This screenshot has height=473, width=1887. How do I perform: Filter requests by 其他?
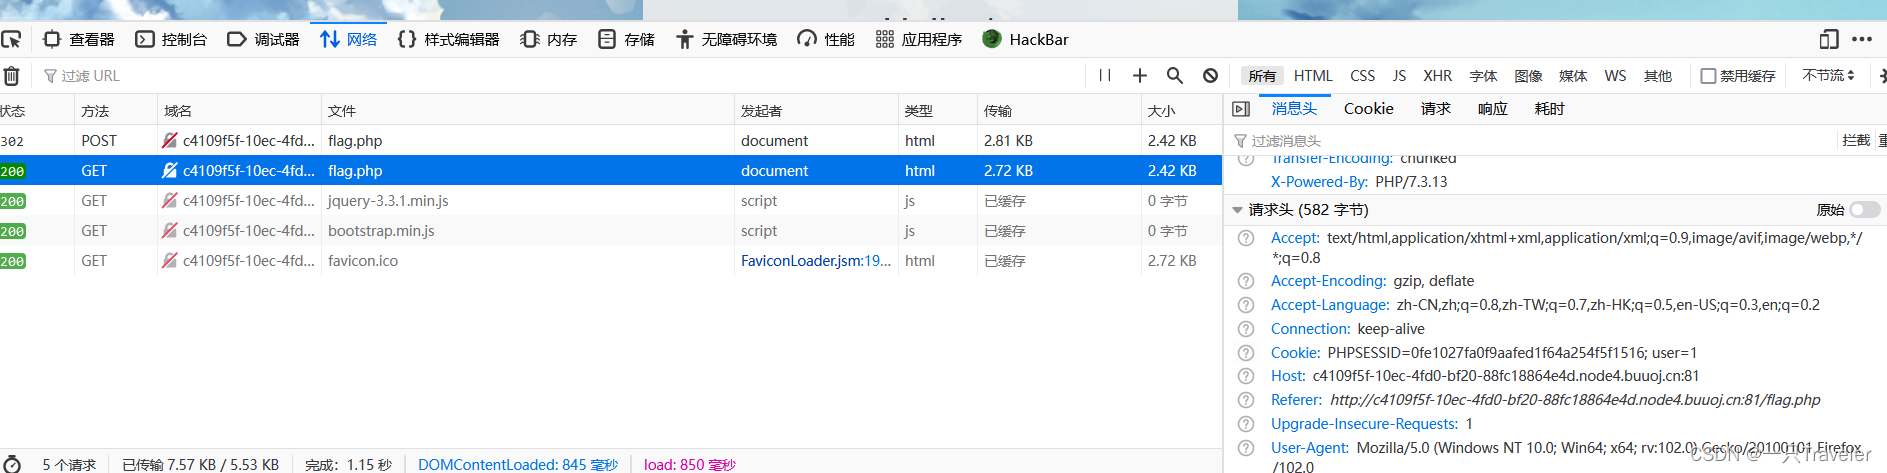(1658, 75)
